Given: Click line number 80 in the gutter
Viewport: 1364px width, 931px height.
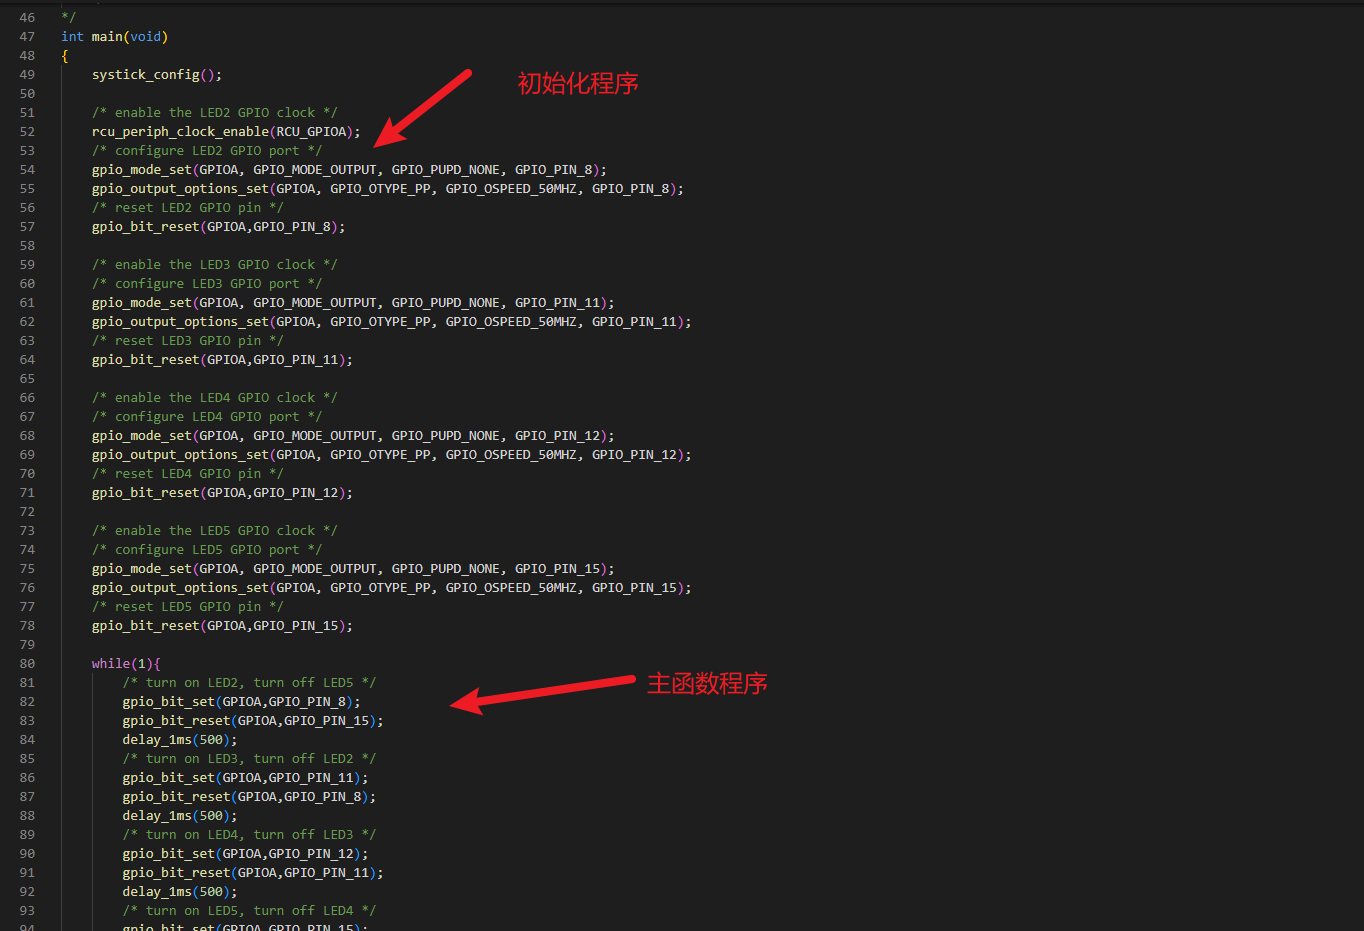Looking at the screenshot, I should pos(27,664).
